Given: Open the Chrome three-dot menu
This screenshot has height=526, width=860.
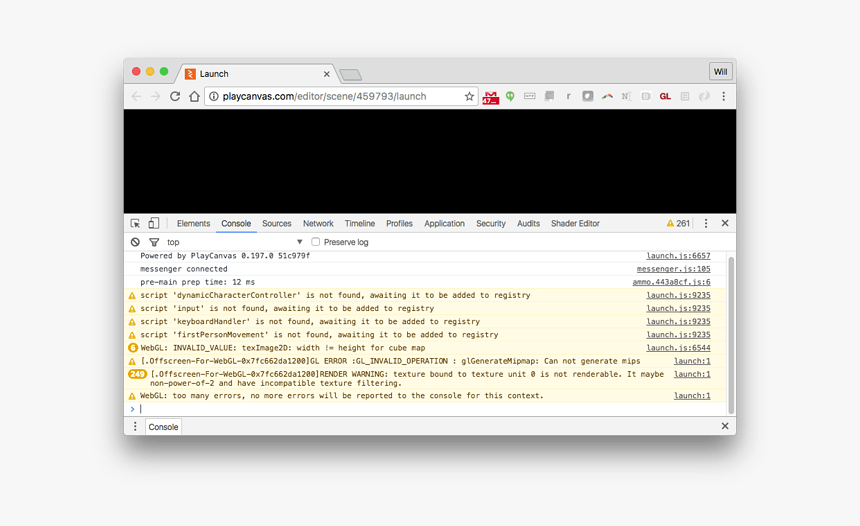Looking at the screenshot, I should pyautogui.click(x=723, y=97).
